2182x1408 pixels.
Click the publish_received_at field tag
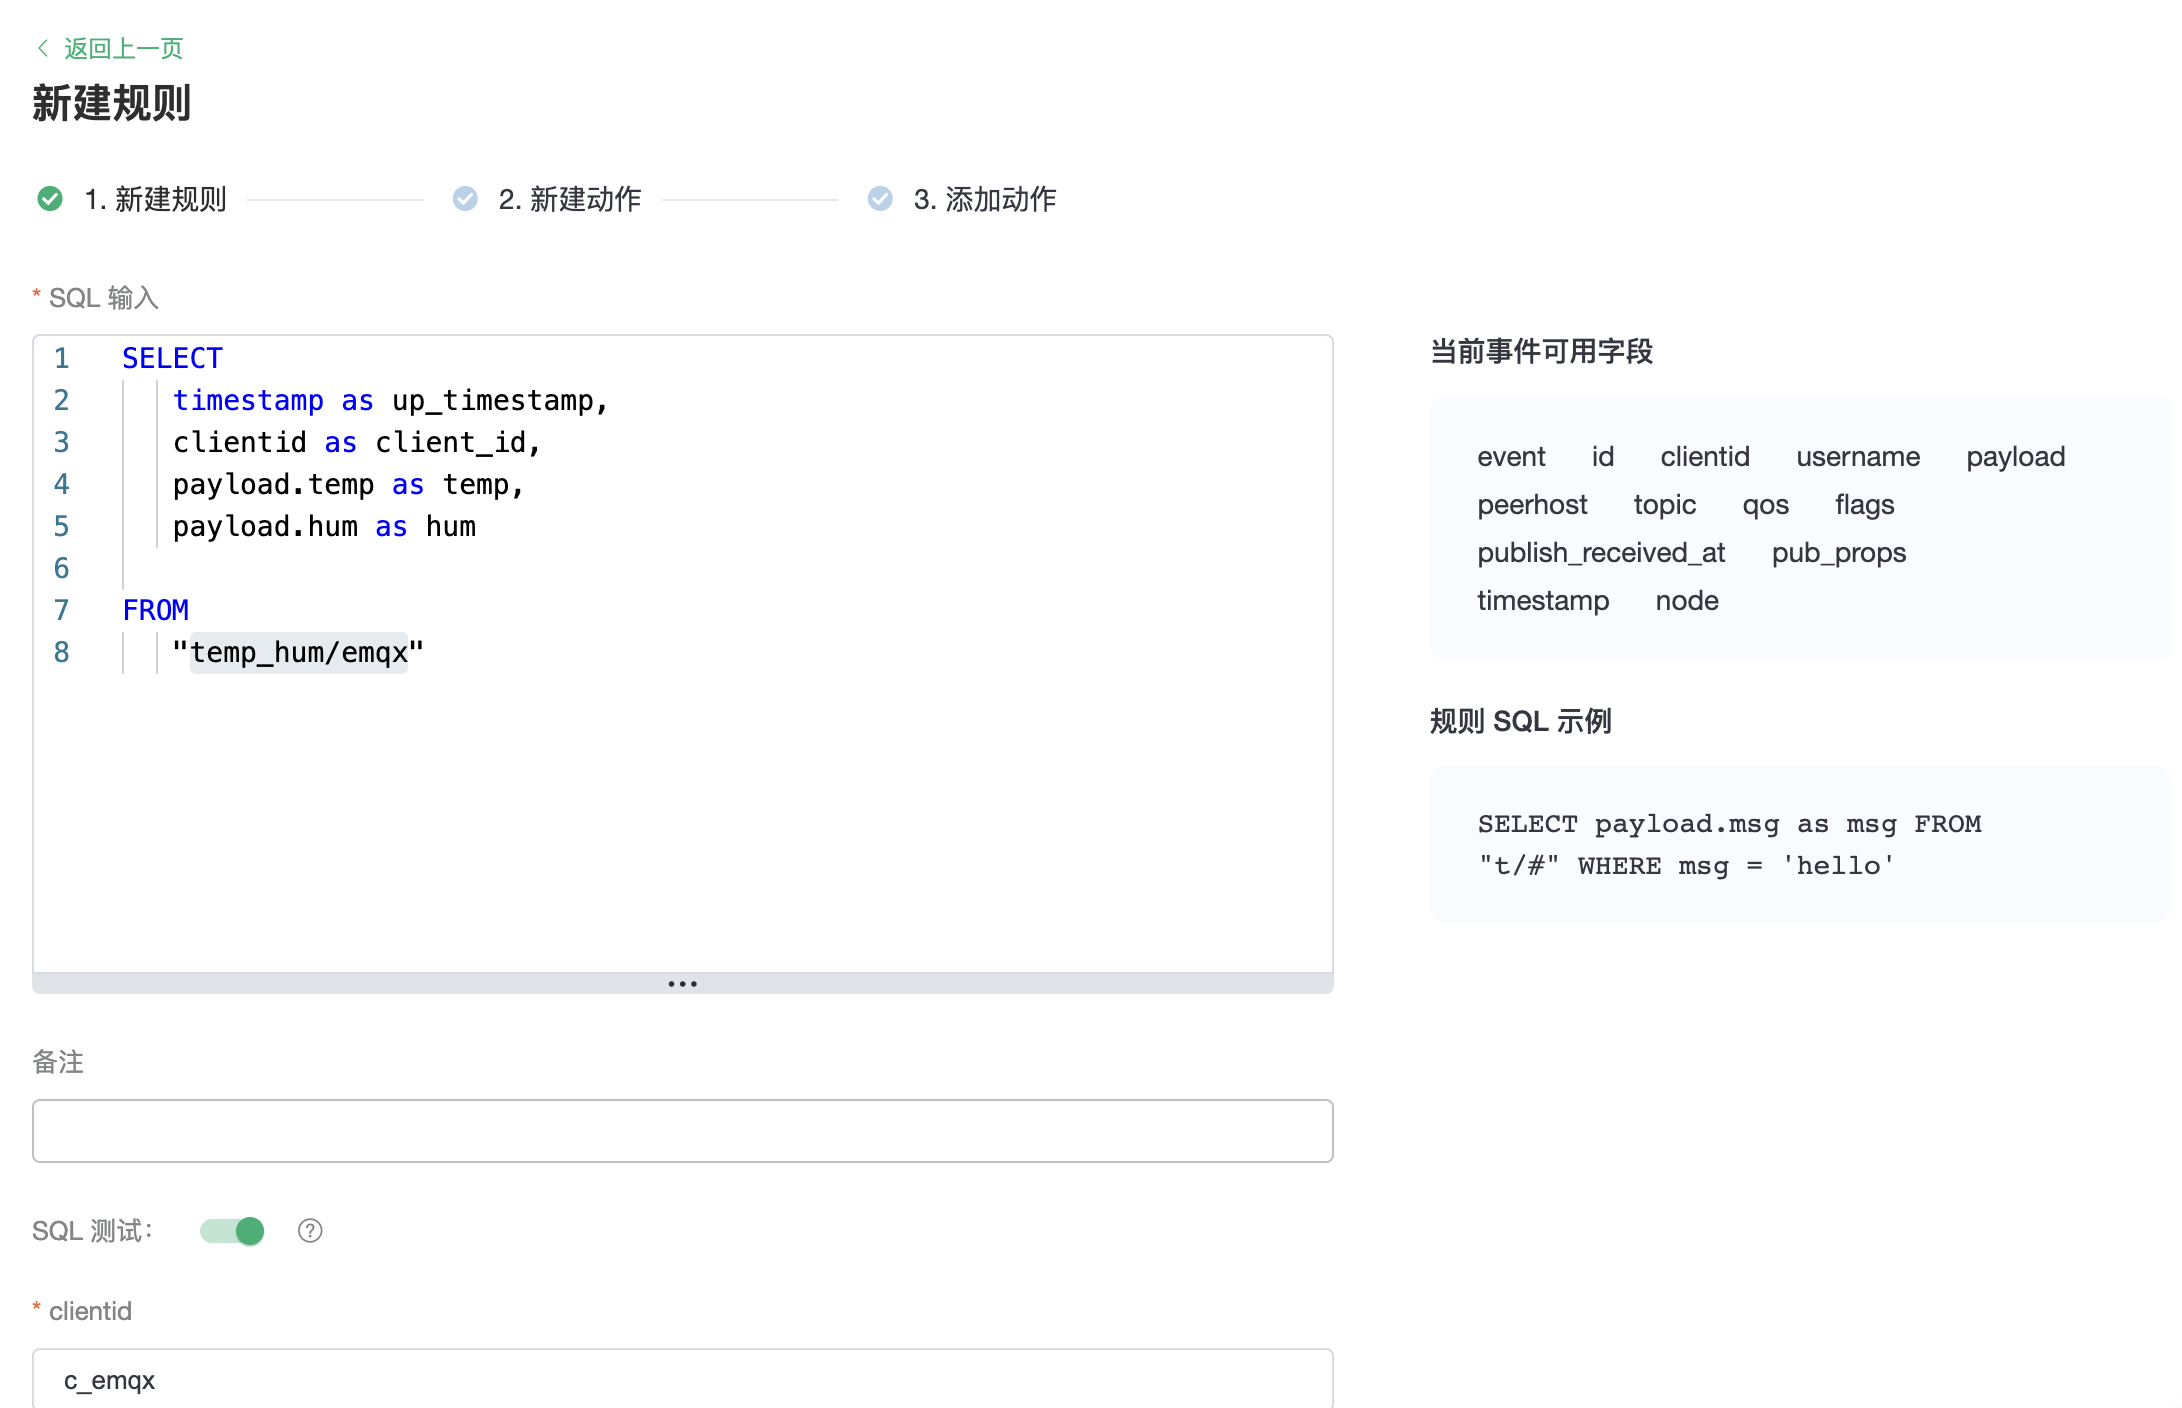[1601, 553]
